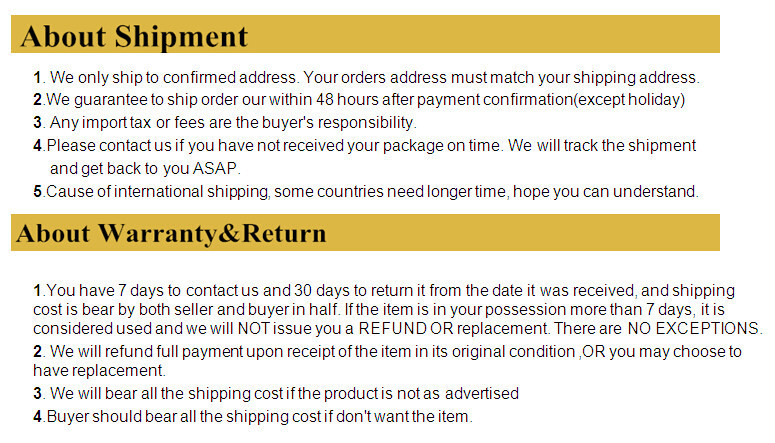
Task: Select the full payment refund rule
Action: [x=387, y=352]
